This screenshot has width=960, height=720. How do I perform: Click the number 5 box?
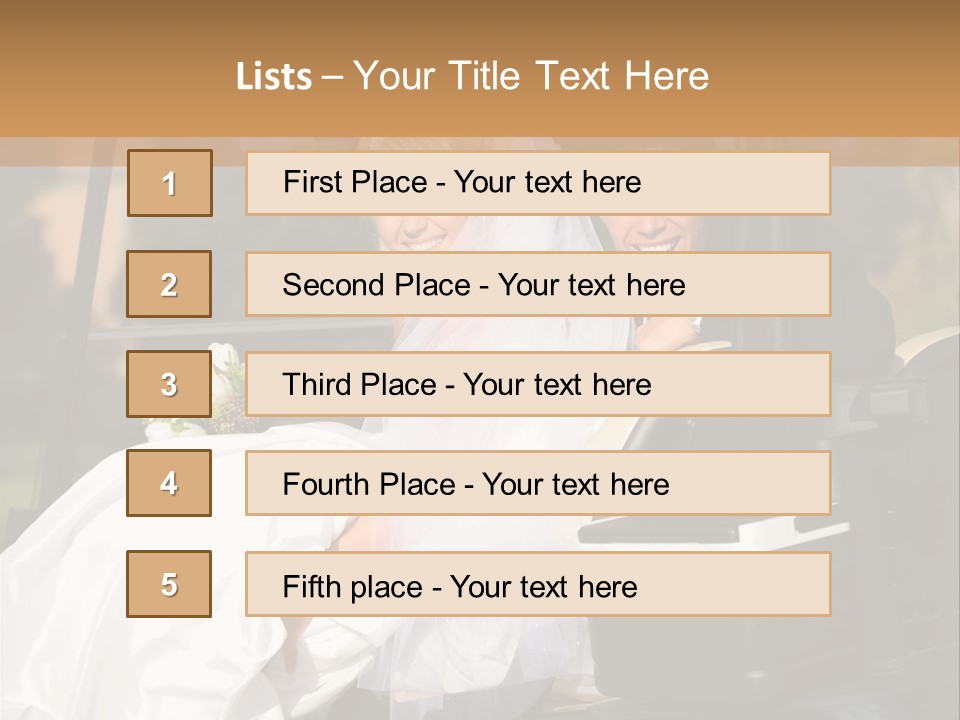169,584
